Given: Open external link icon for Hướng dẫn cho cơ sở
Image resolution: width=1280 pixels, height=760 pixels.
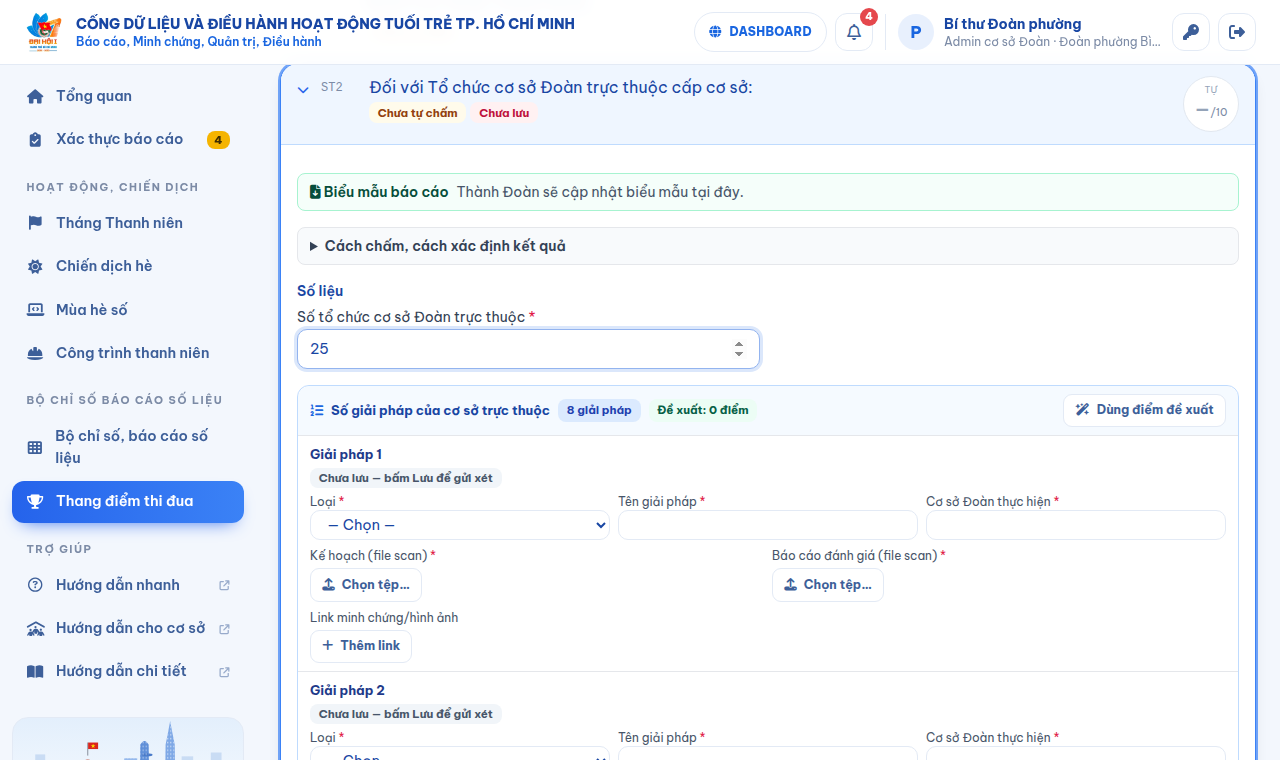Looking at the screenshot, I should point(225,629).
